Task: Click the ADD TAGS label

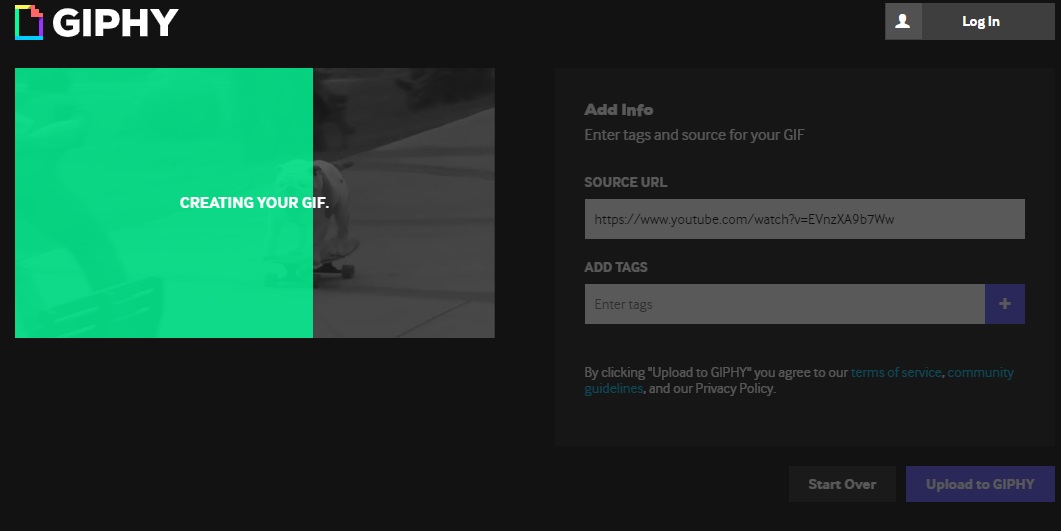Action: click(x=615, y=267)
